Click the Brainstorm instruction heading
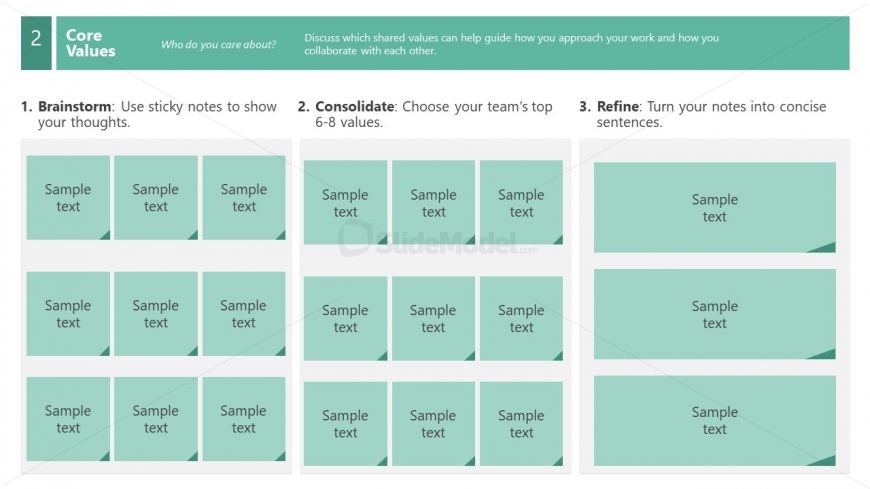 click(149, 114)
